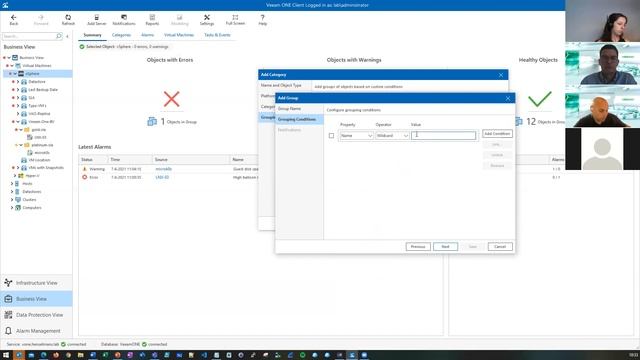Expand the Last Backup Date node
This screenshot has height=360, width=640.
(x=18, y=90)
